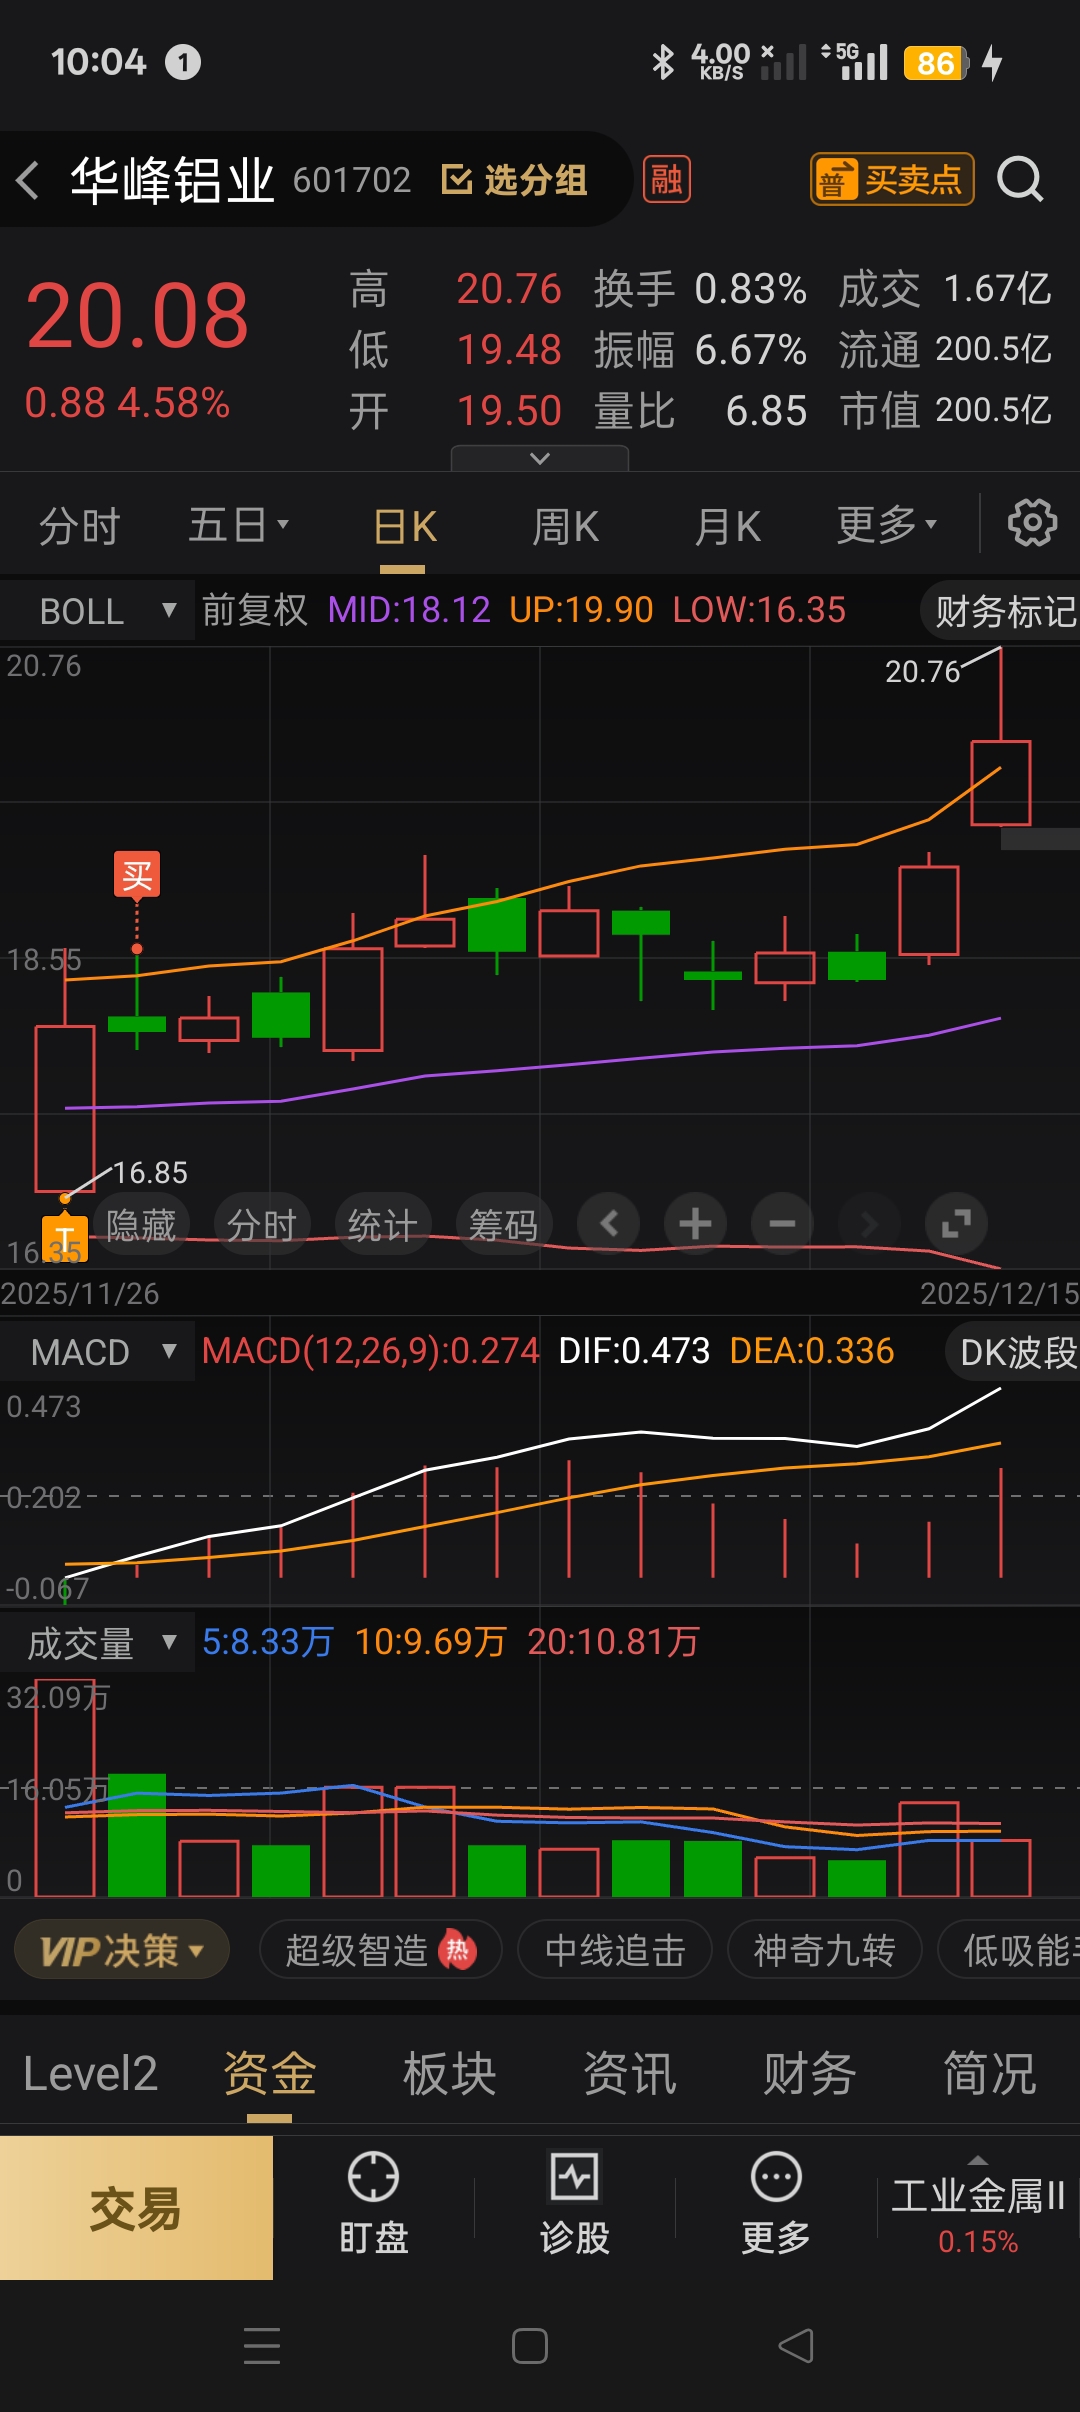Tap the 买 buy signal marker
Viewport: 1080px width, 2412px height.
coord(137,875)
